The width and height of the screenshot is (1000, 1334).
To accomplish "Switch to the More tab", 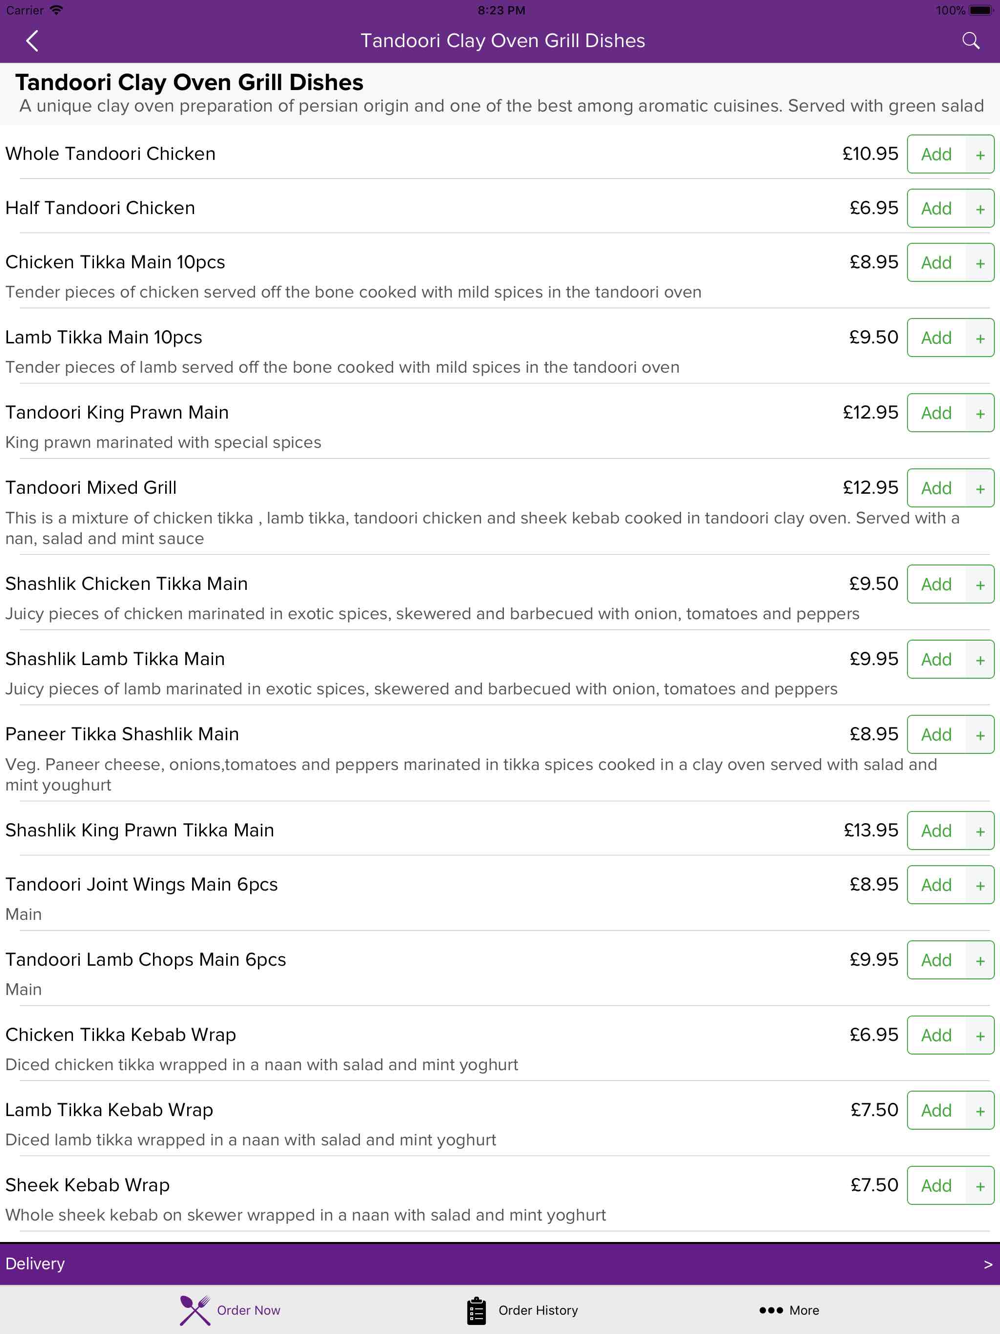I will point(803,1310).
